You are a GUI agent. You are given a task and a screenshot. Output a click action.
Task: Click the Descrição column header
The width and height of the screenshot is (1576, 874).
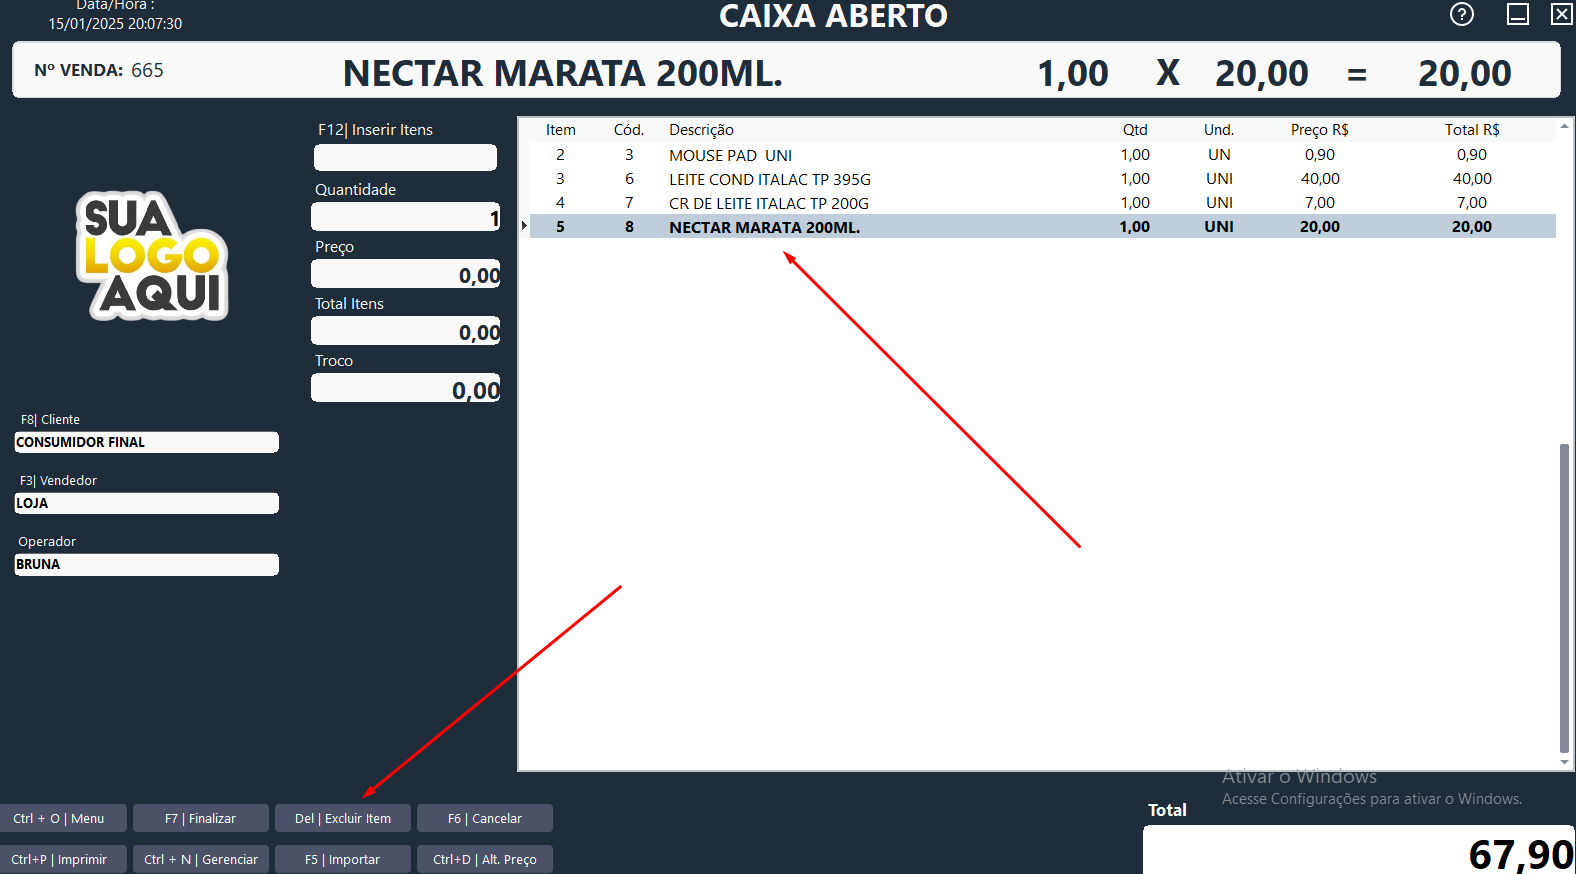tap(701, 130)
